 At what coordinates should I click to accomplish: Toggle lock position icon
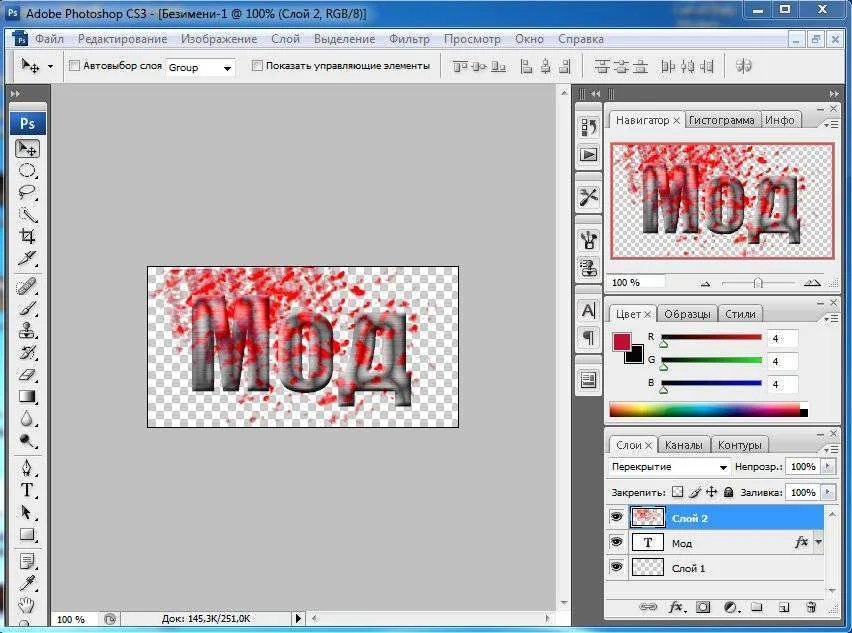(x=711, y=492)
